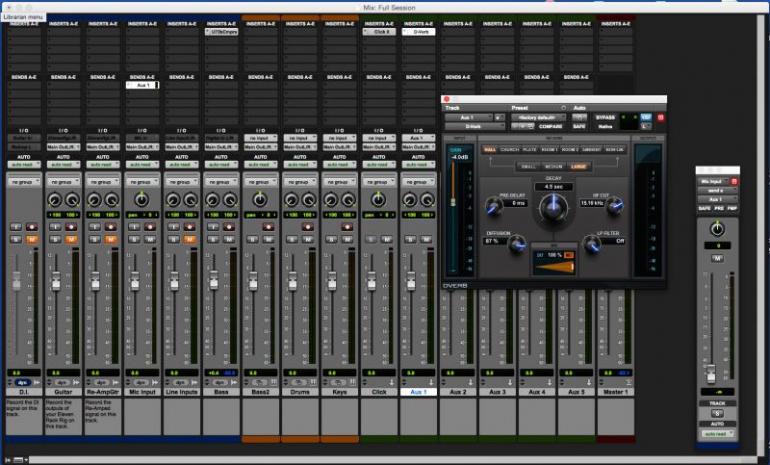Click the D-Verb insert on Aux 1
The height and width of the screenshot is (465, 770).
(418, 31)
